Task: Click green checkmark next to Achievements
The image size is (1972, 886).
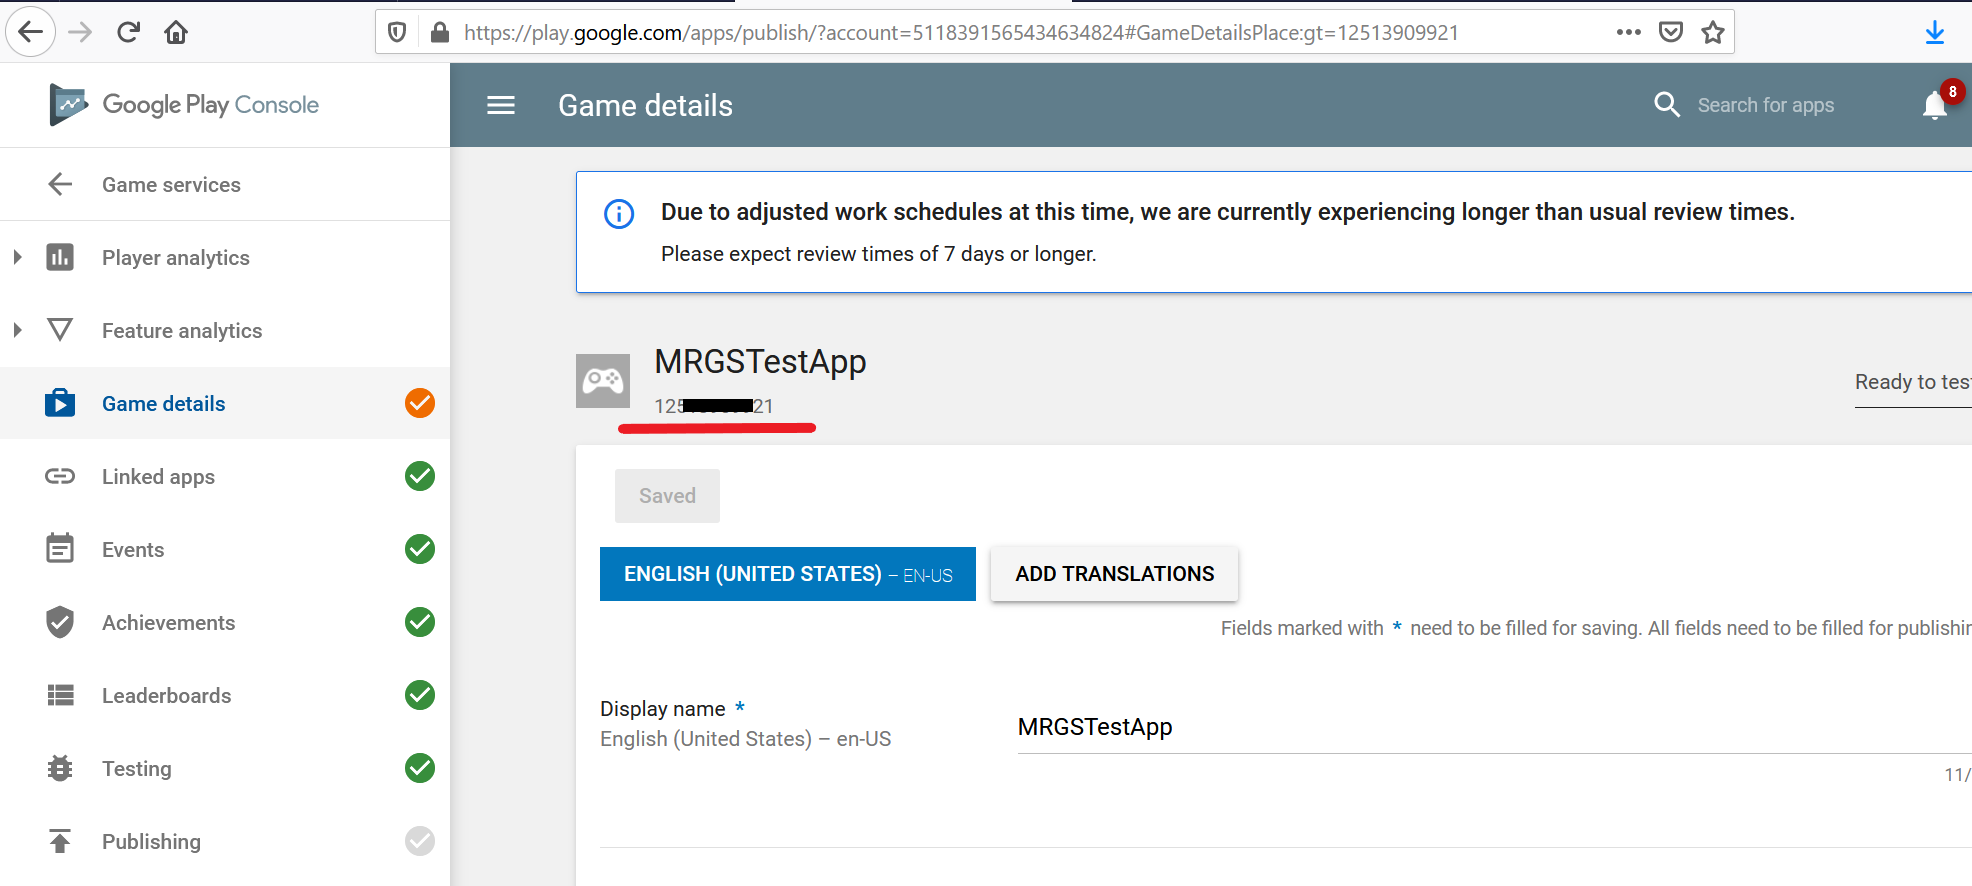Action: click(420, 622)
